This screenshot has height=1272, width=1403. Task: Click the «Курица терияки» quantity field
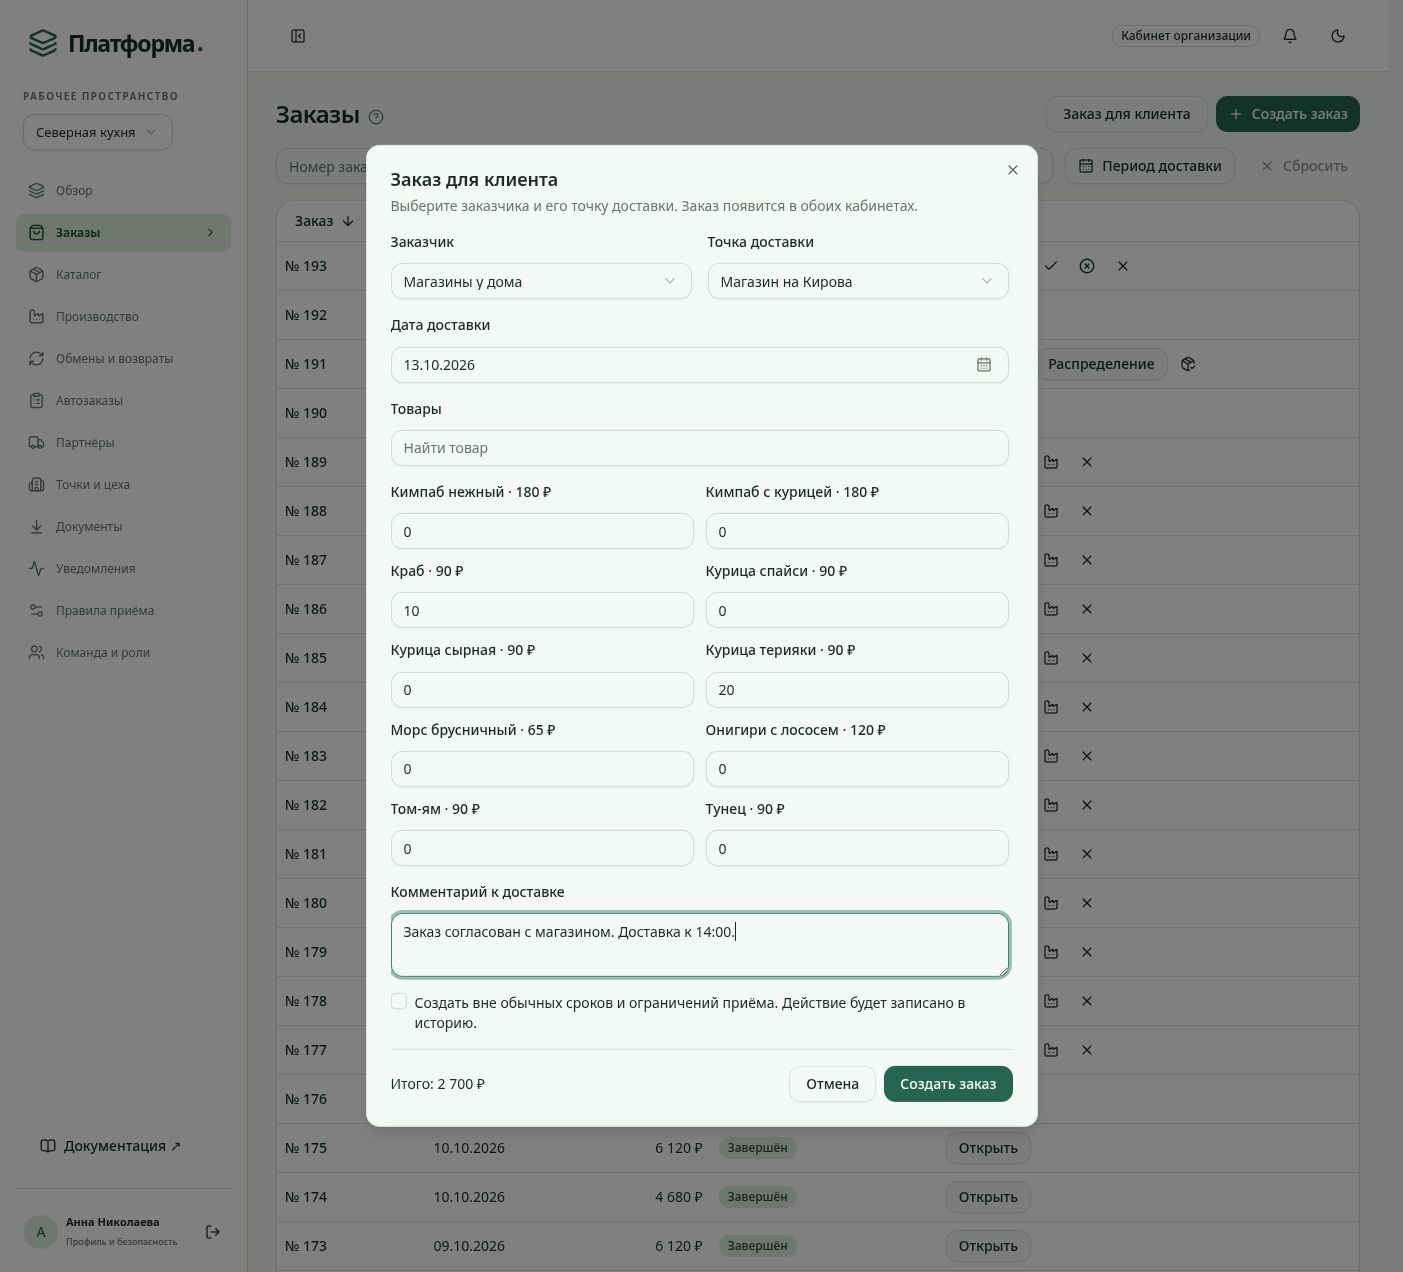tap(857, 689)
